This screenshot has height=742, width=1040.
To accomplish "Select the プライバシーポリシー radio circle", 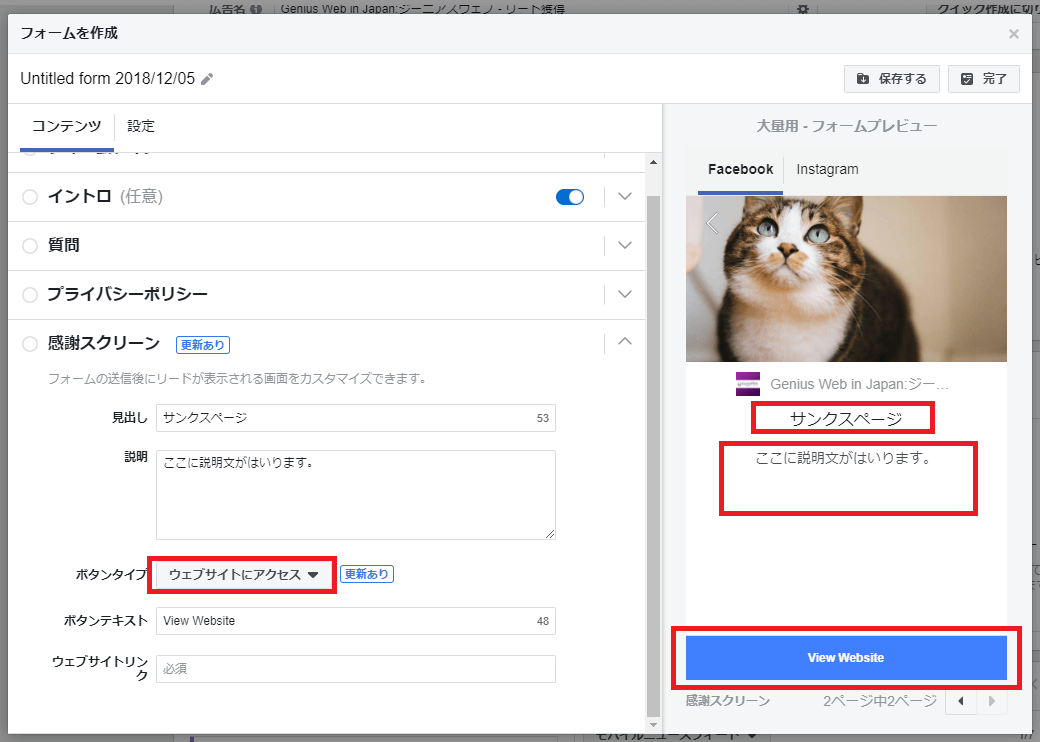I will tap(30, 295).
